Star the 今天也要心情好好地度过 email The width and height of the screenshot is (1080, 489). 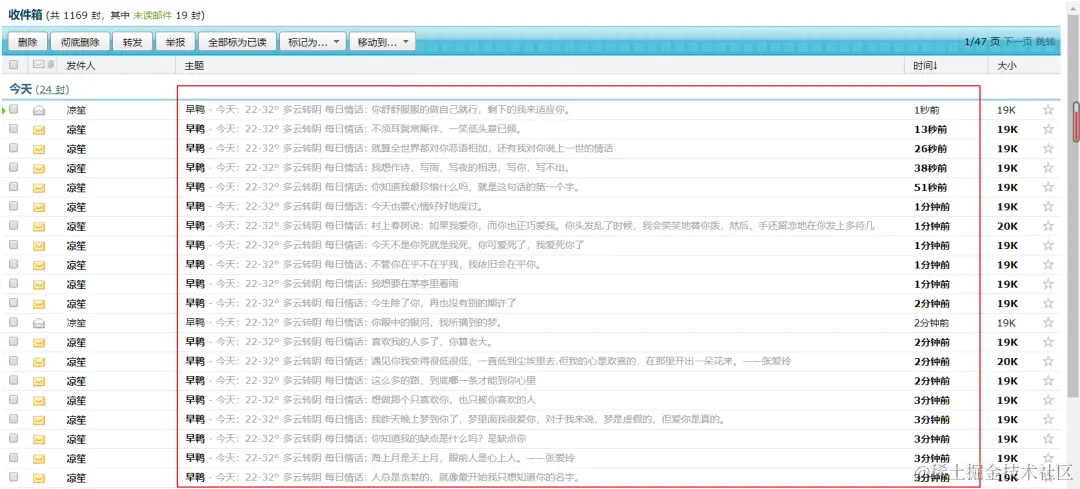tap(1048, 206)
